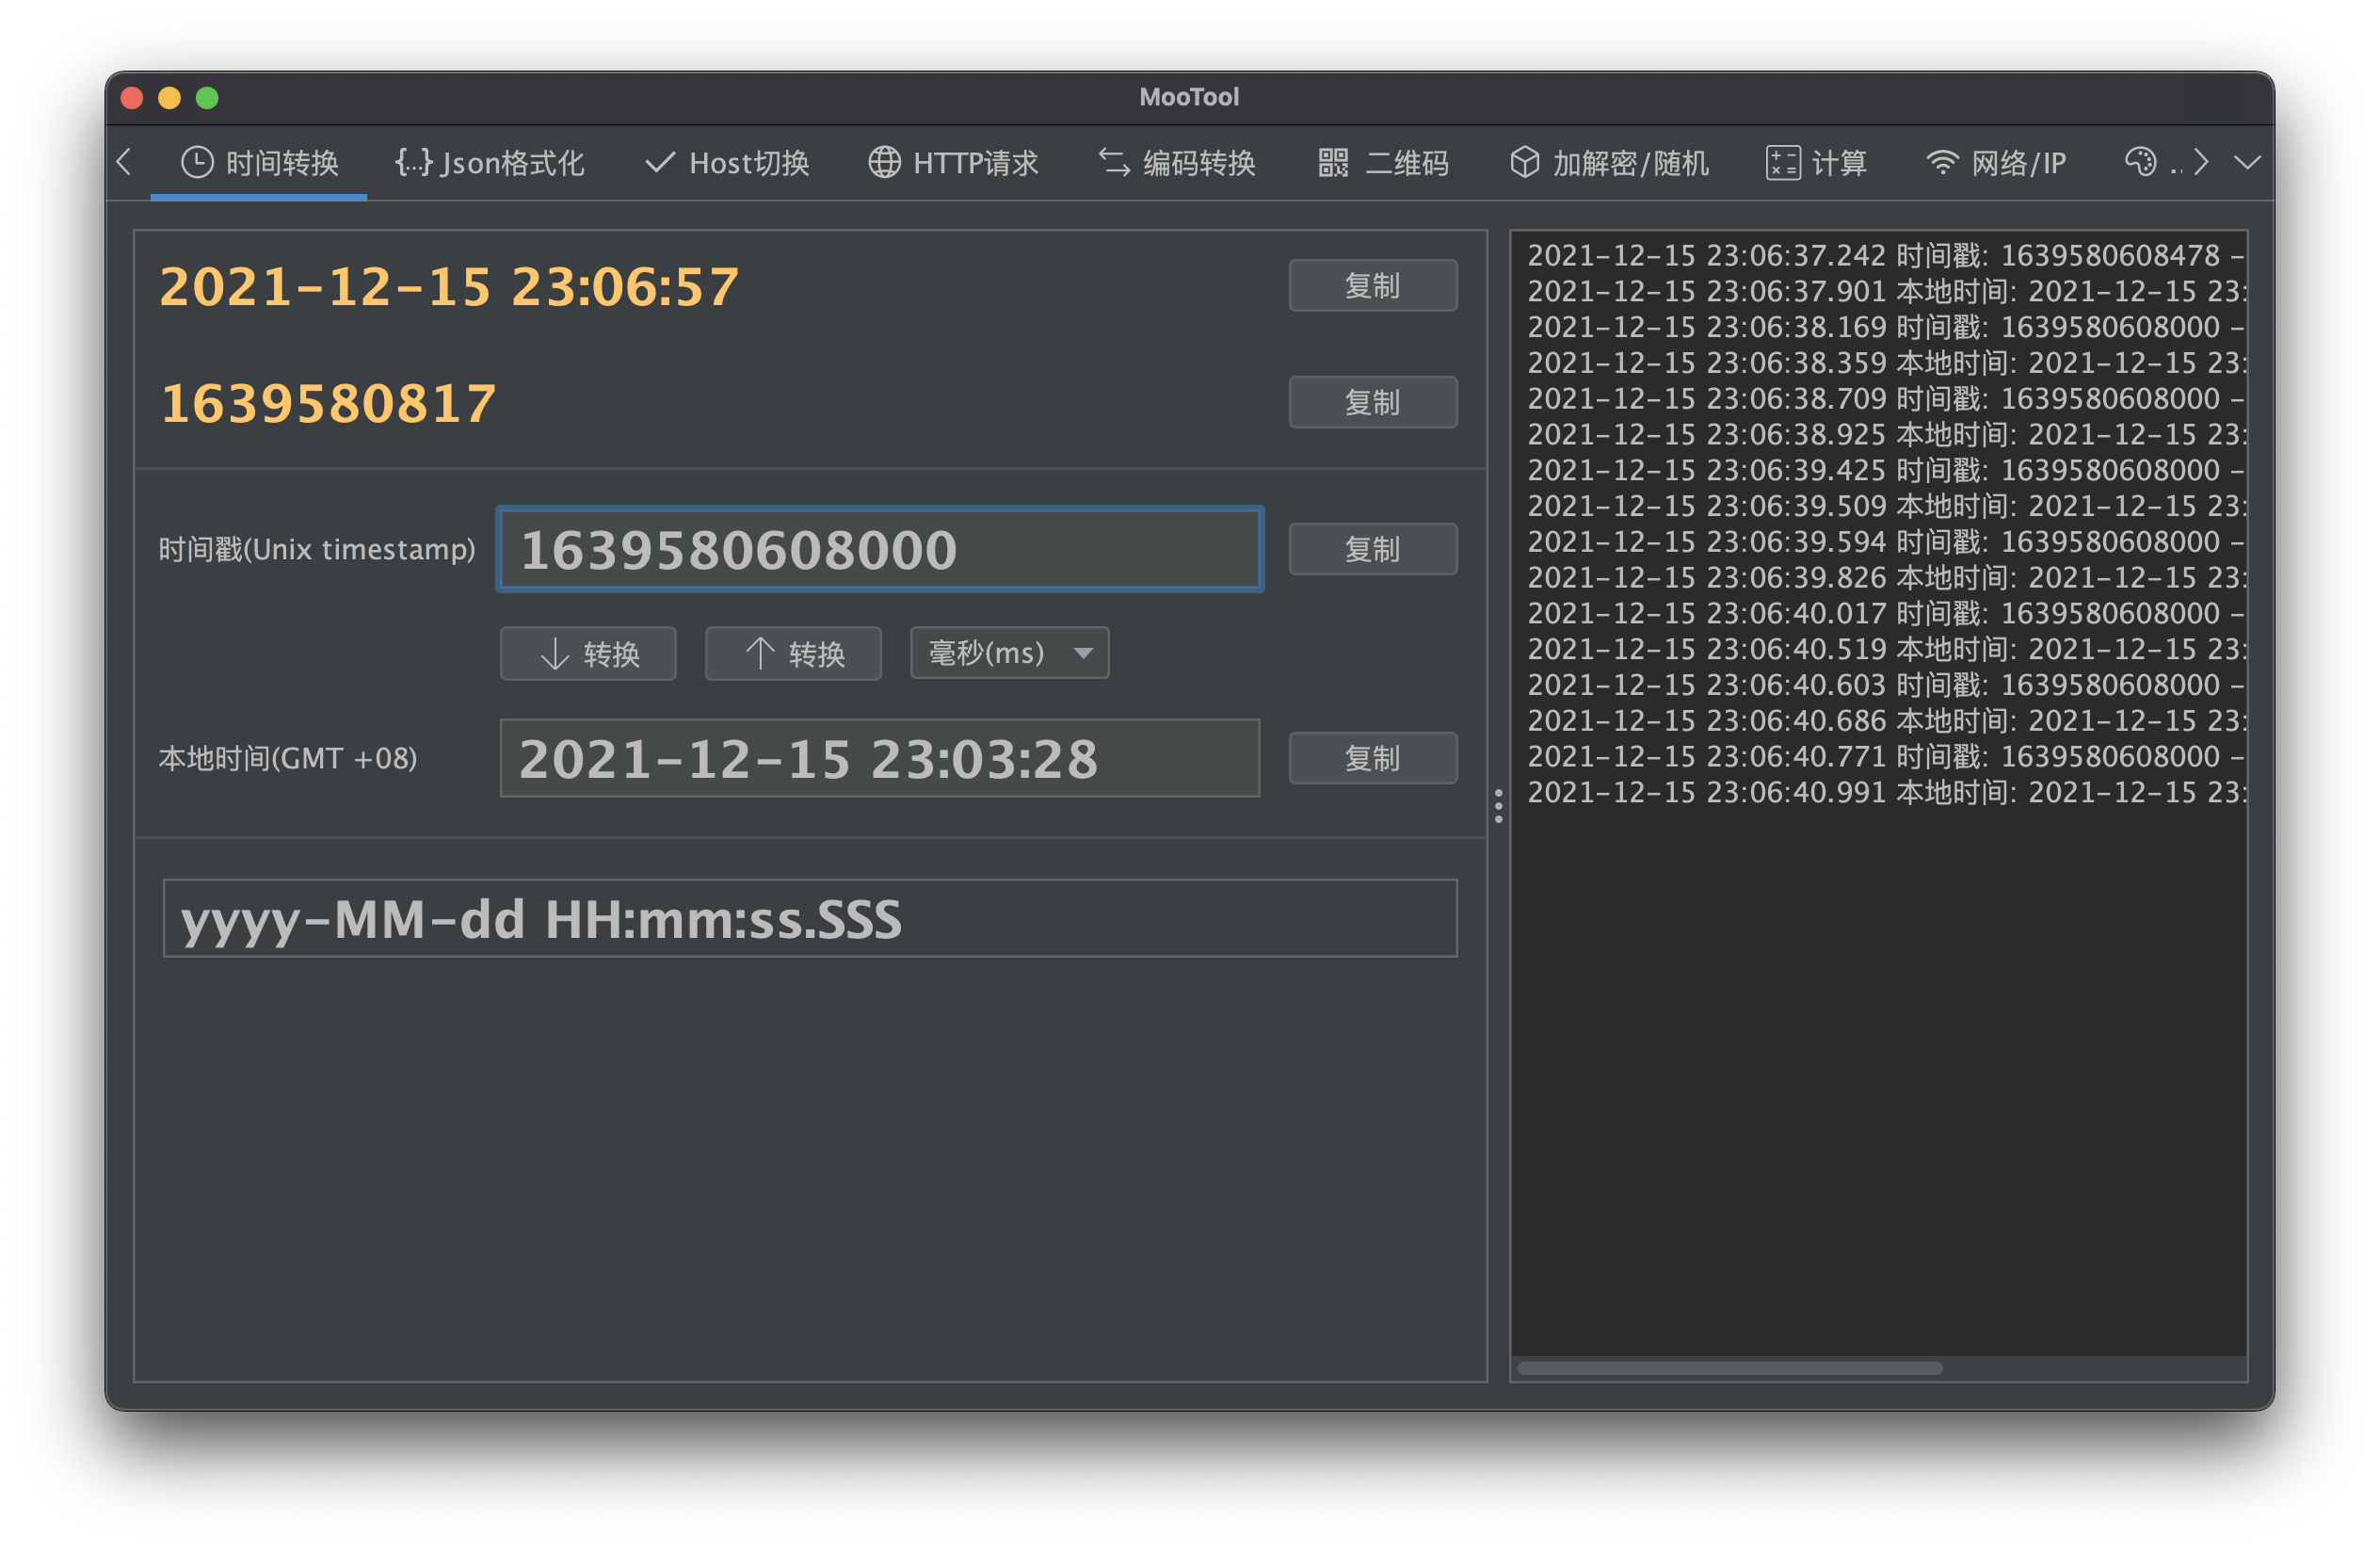
Task: Click the cube icon for 加解密/随机
Action: pos(1524,162)
